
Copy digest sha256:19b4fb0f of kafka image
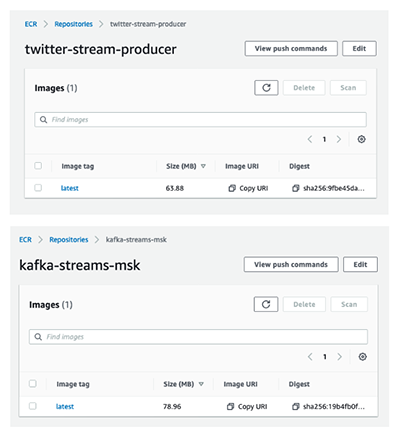coord(296,407)
